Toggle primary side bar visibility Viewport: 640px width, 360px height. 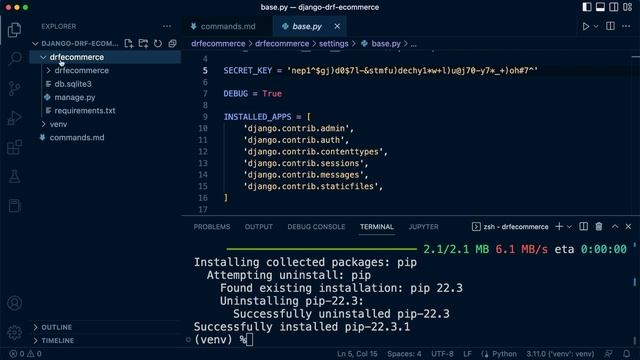tap(587, 7)
